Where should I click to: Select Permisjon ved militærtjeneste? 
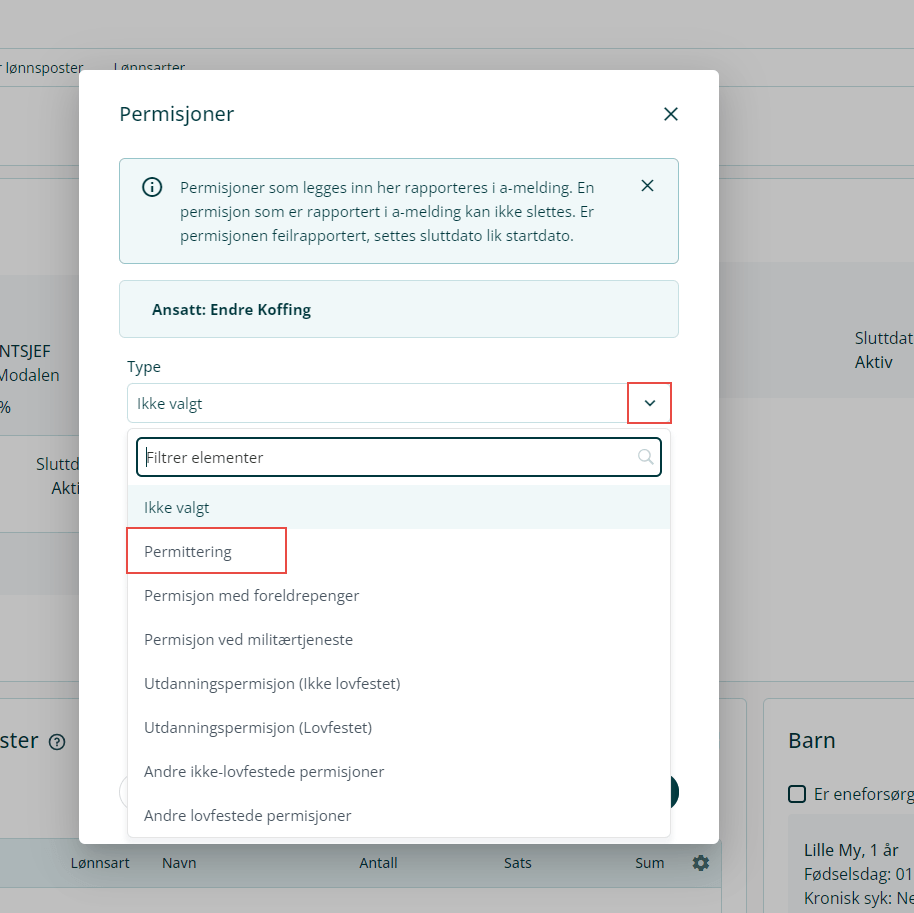coord(248,639)
